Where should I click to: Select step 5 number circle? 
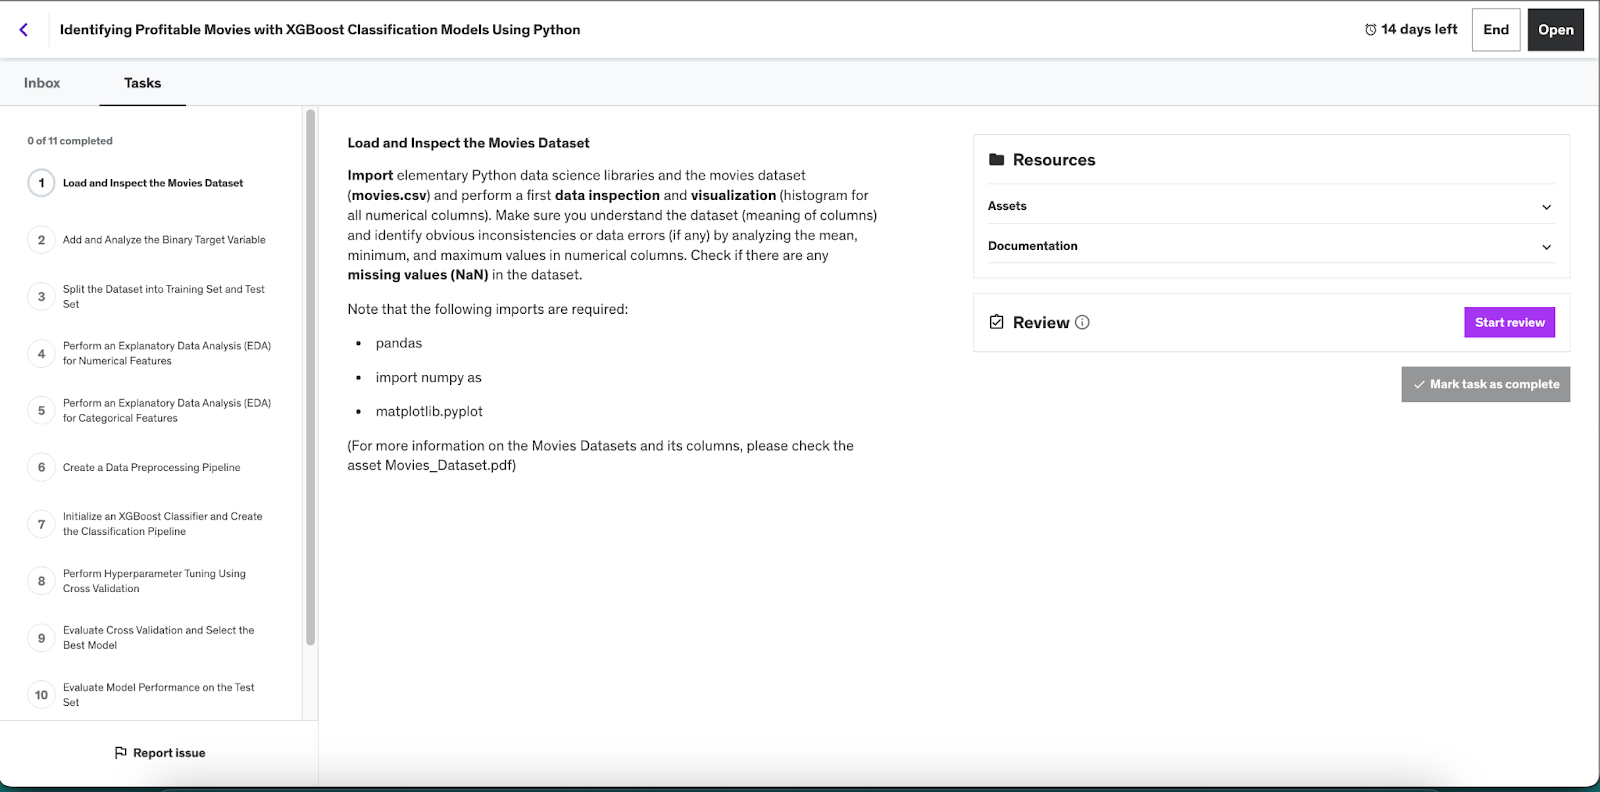(x=41, y=411)
